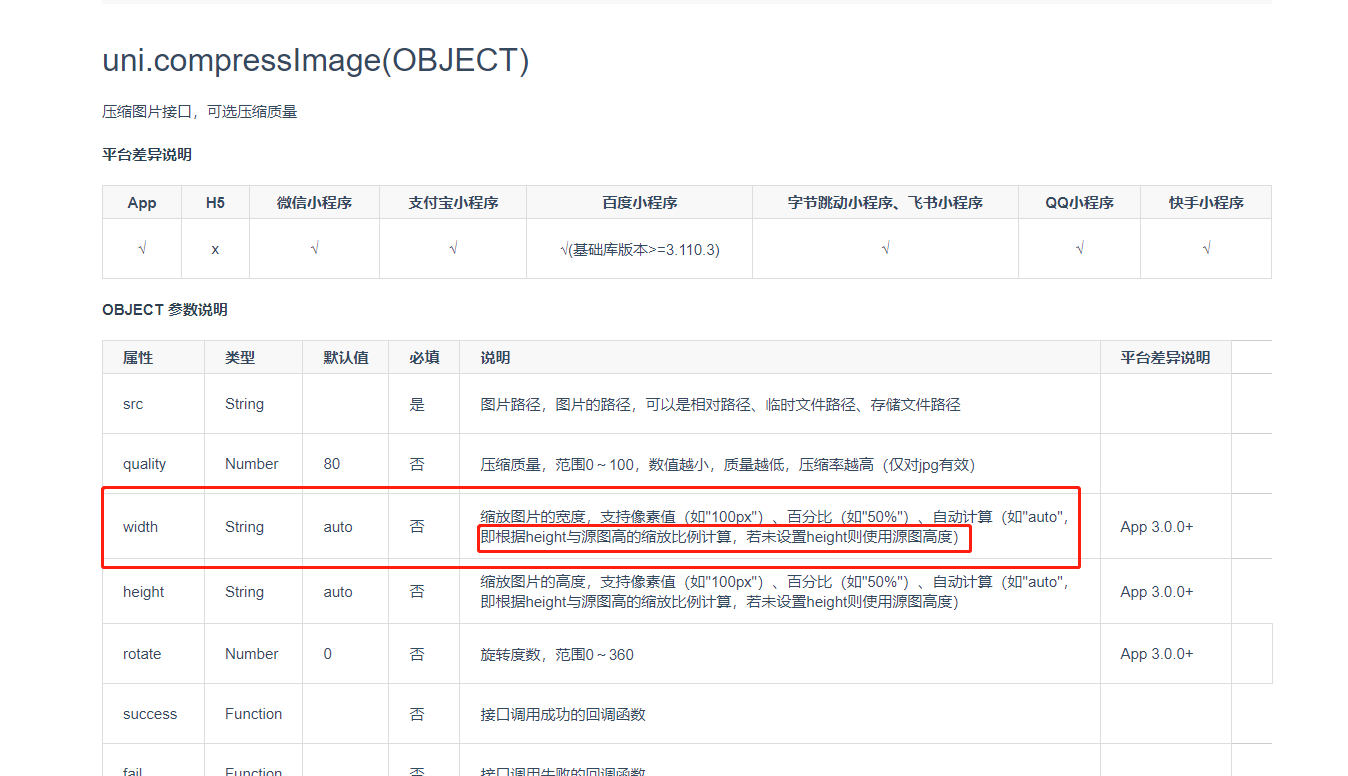
Task: Click the OBJECT 参数说明 heading
Action: (x=165, y=310)
